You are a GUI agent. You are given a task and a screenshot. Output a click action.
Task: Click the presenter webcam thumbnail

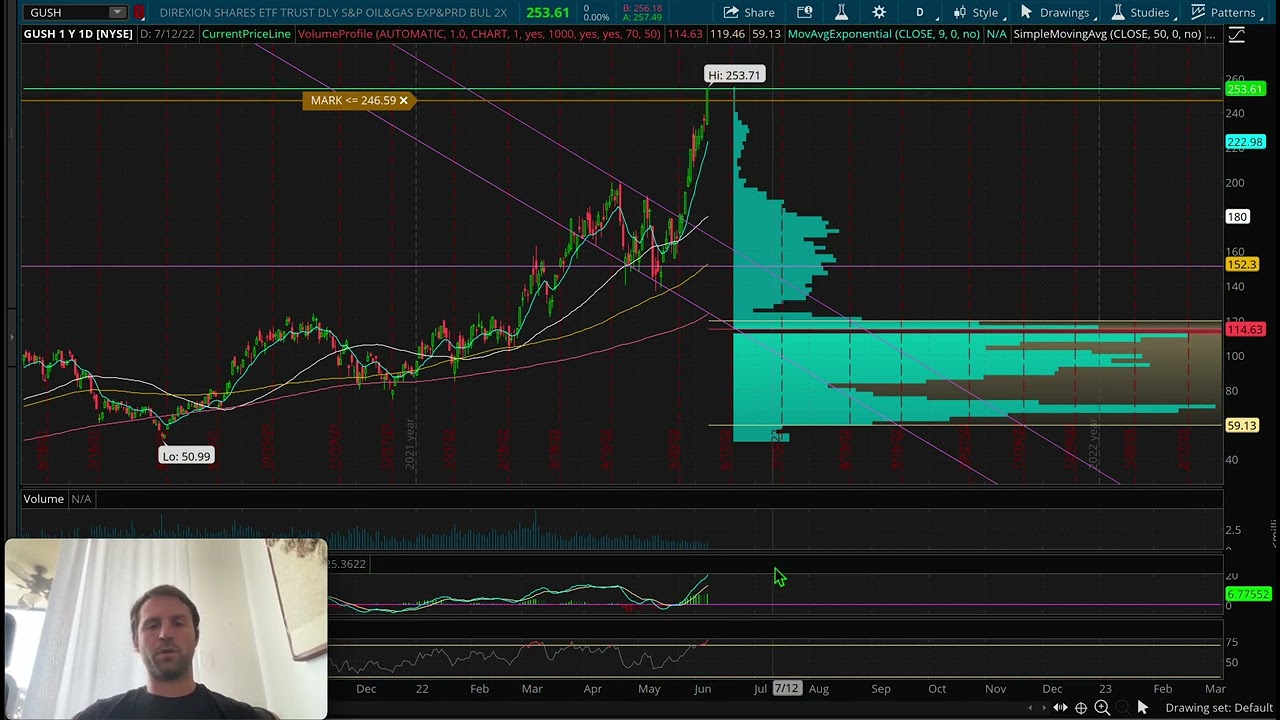click(x=165, y=629)
